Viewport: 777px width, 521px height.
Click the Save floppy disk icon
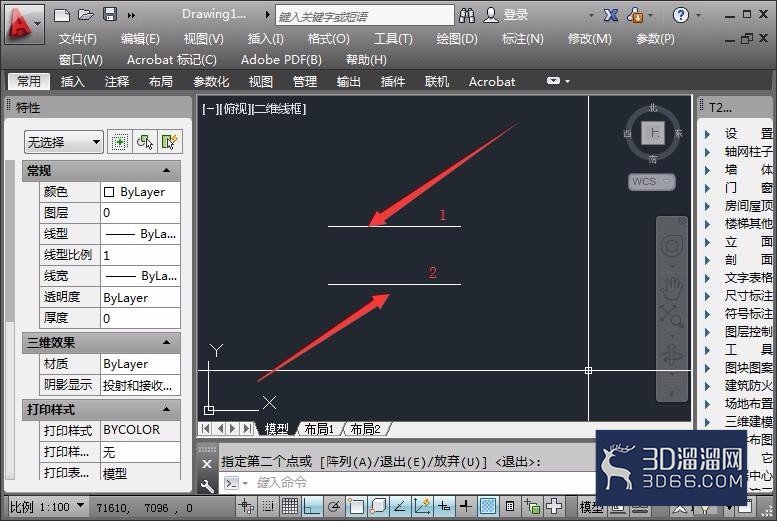click(110, 14)
